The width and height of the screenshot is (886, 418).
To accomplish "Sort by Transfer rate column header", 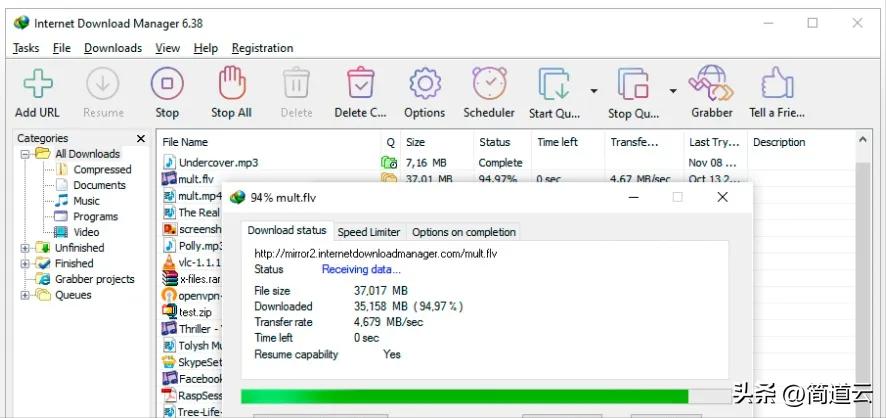I will point(644,142).
